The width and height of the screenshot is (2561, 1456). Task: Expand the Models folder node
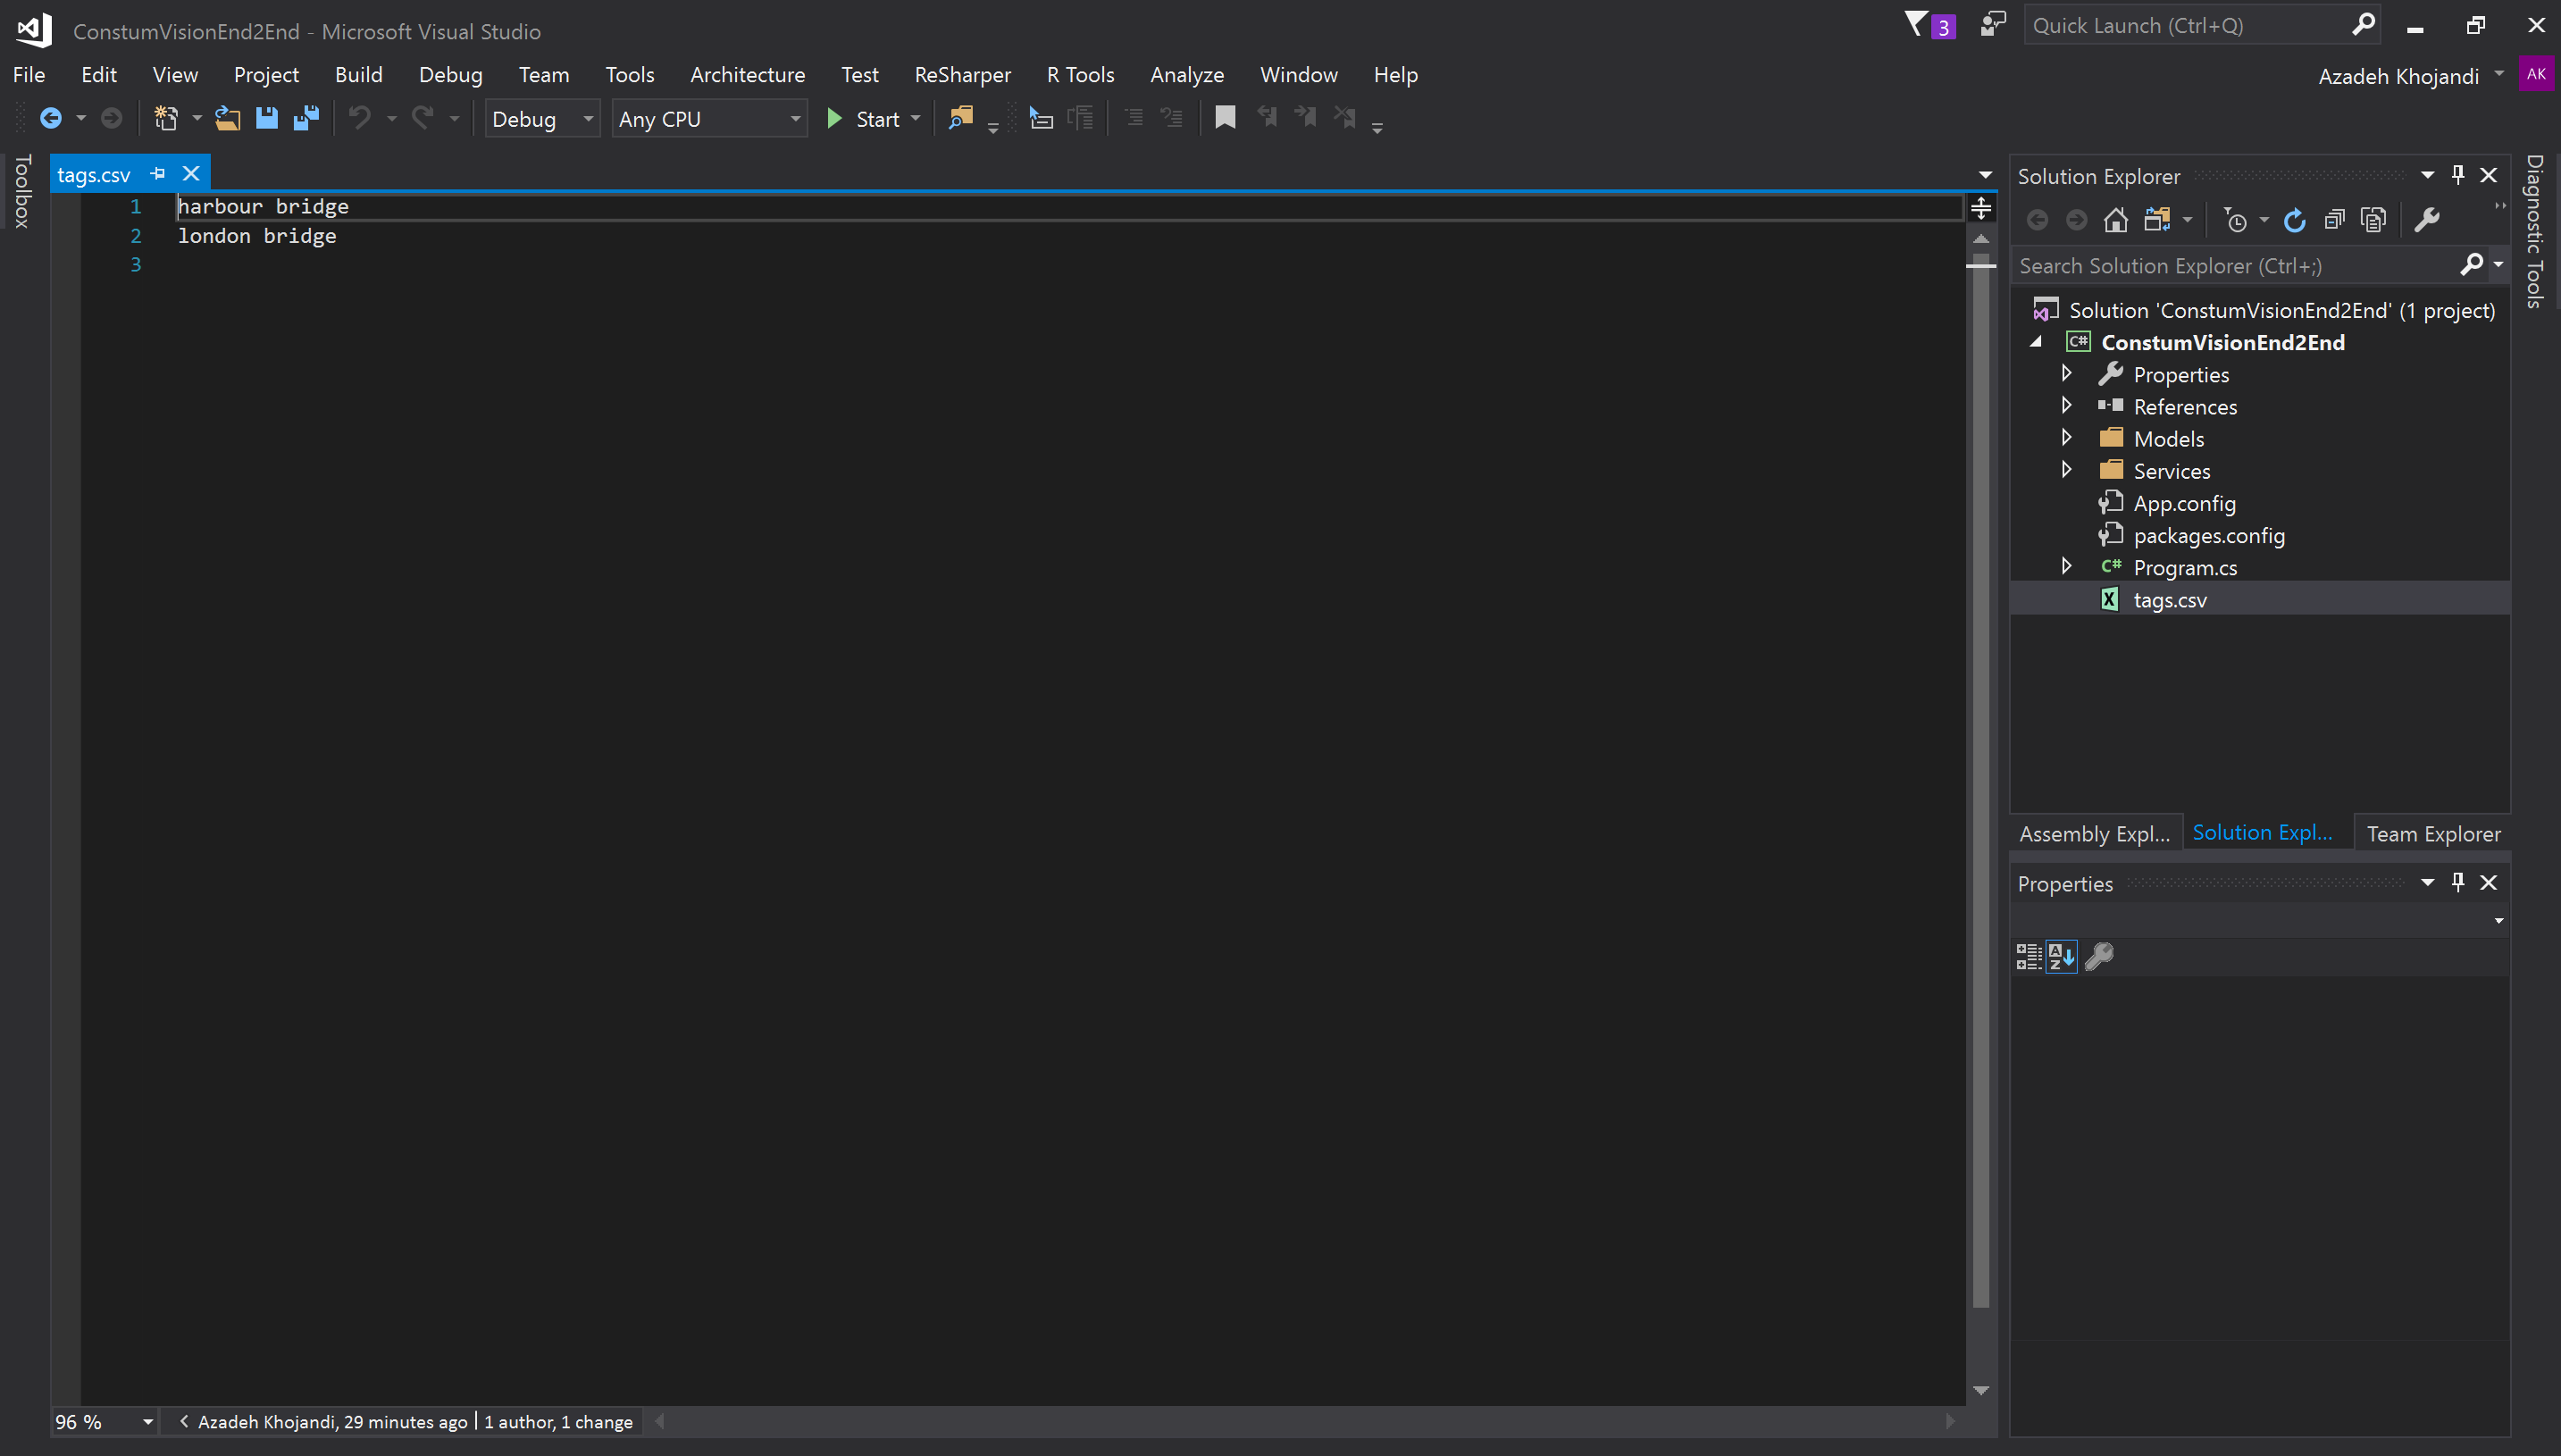2067,438
